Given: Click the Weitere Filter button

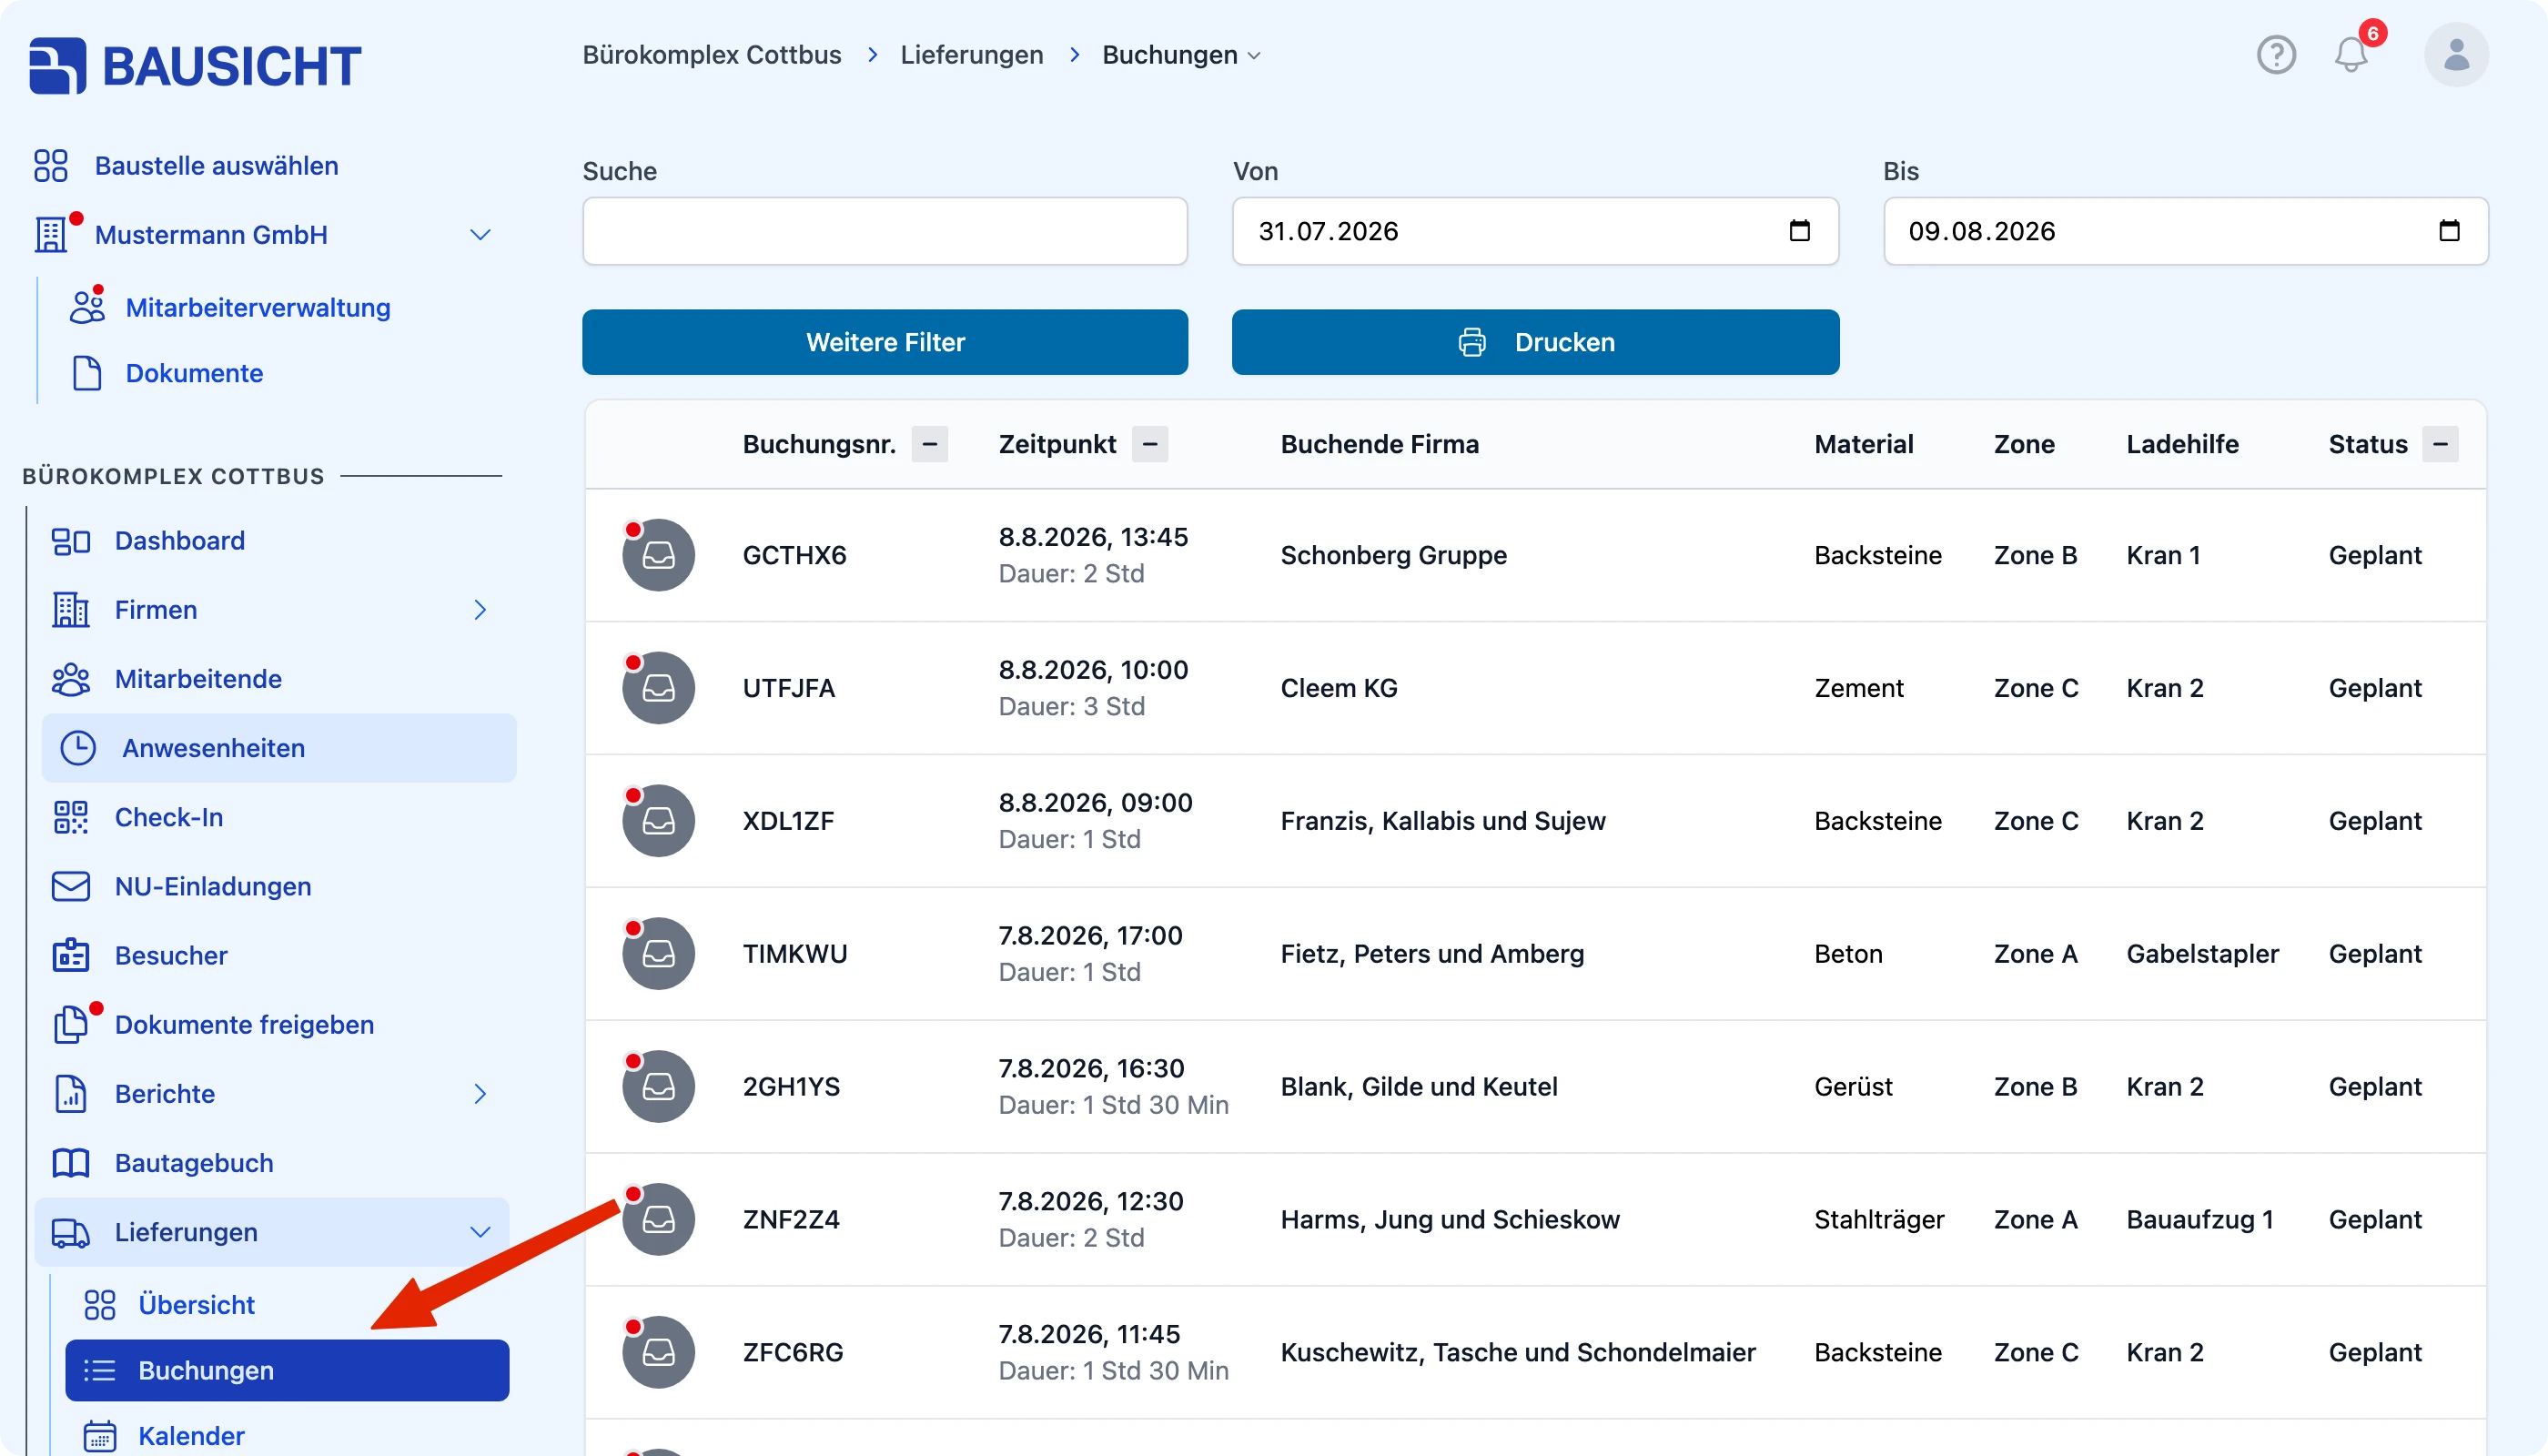Looking at the screenshot, I should tap(885, 342).
